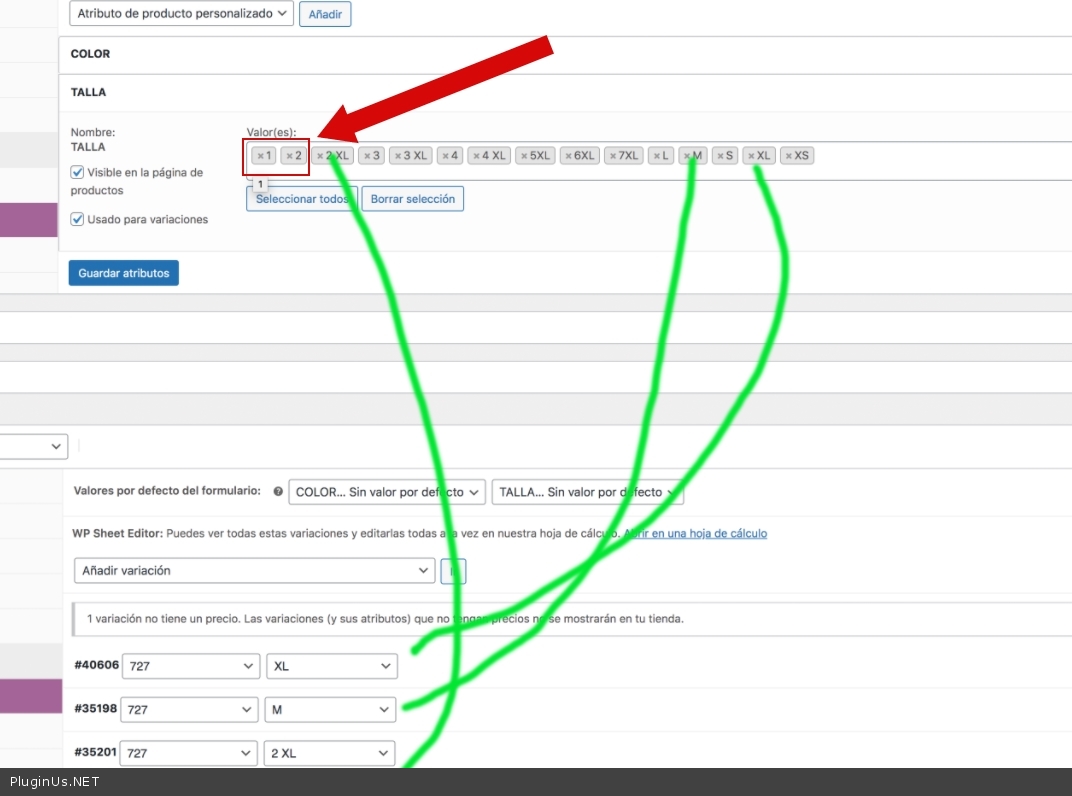The height and width of the screenshot is (796, 1072).
Task: Open the "Abrir en una hoja de cálculo" link
Action: coord(695,534)
